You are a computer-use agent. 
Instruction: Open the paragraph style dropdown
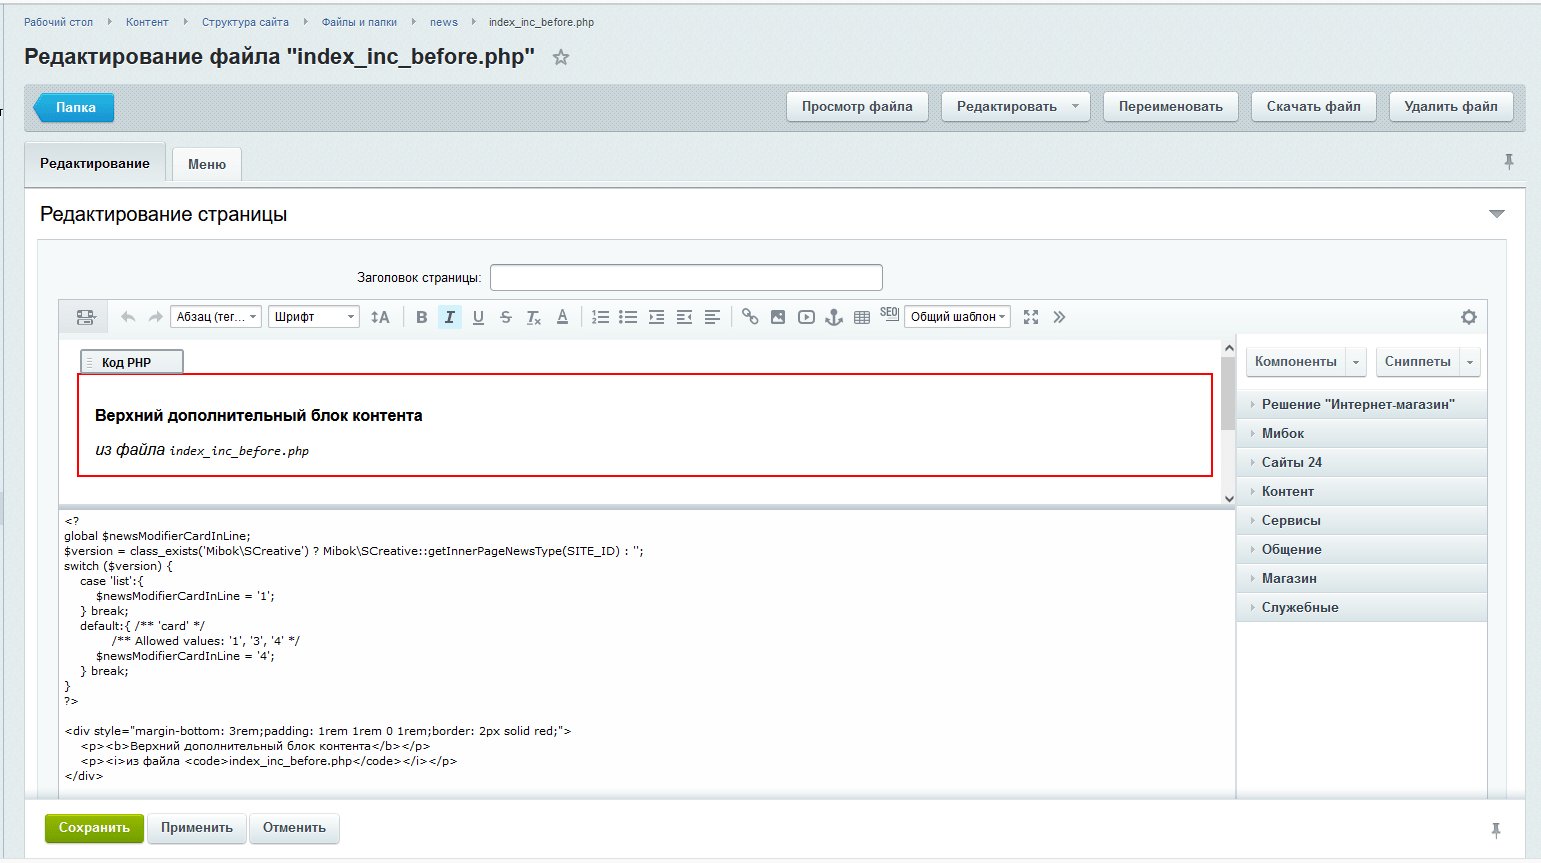216,317
